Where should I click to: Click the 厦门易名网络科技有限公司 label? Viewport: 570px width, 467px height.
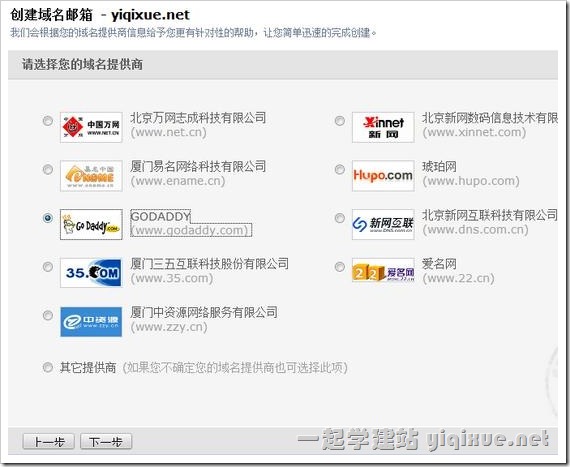198,166
